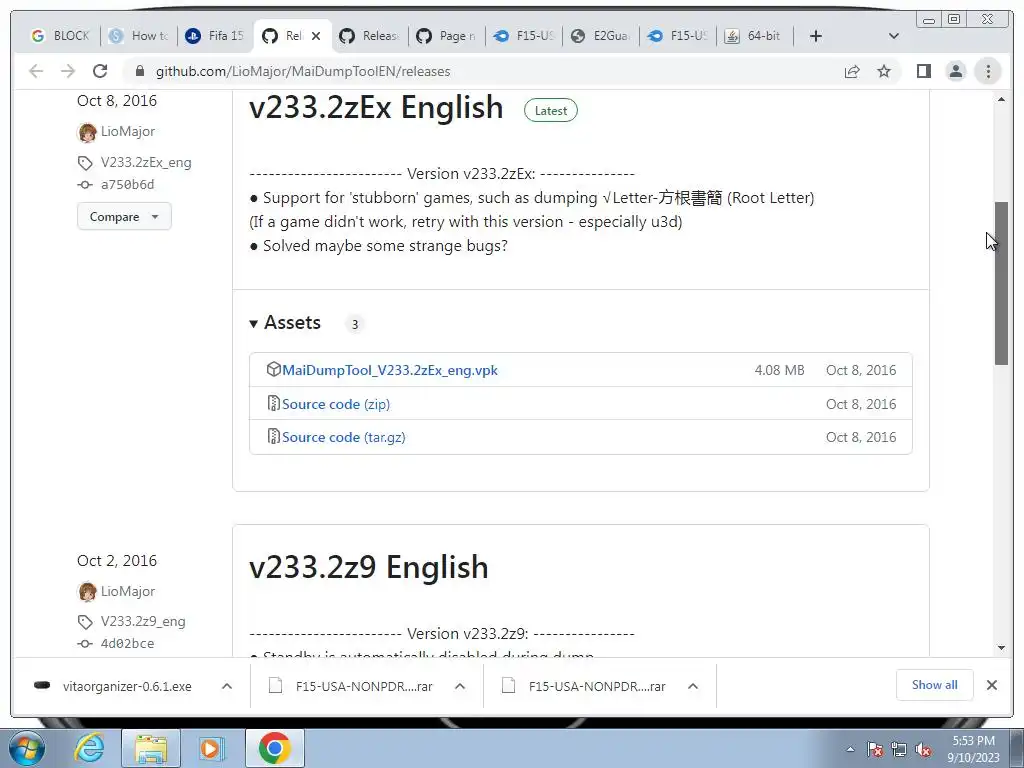Viewport: 1024px width, 768px height.
Task: Open the tab search chevron
Action: click(894, 36)
